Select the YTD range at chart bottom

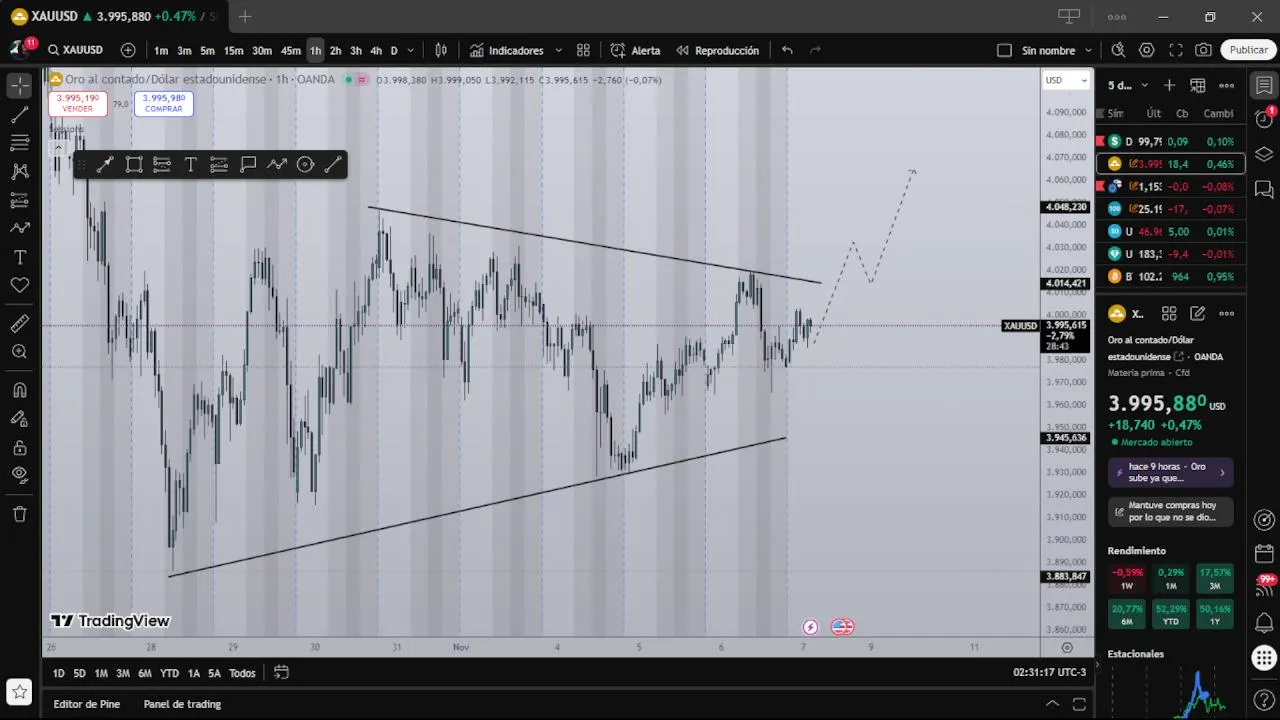[169, 673]
